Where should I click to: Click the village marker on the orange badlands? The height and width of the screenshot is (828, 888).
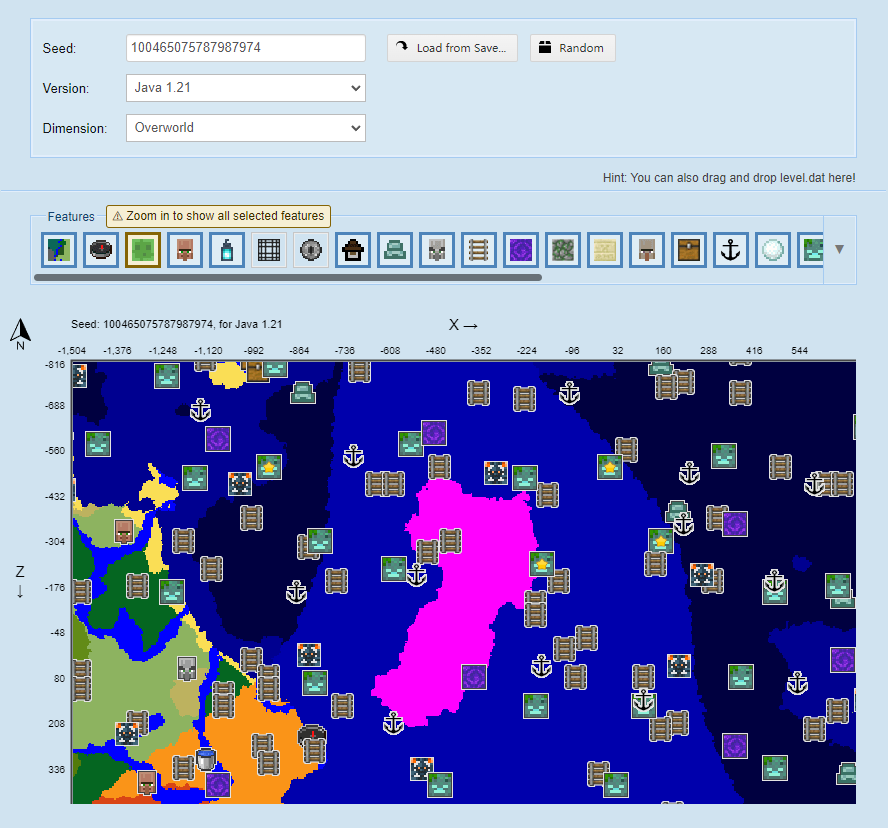tap(147, 782)
